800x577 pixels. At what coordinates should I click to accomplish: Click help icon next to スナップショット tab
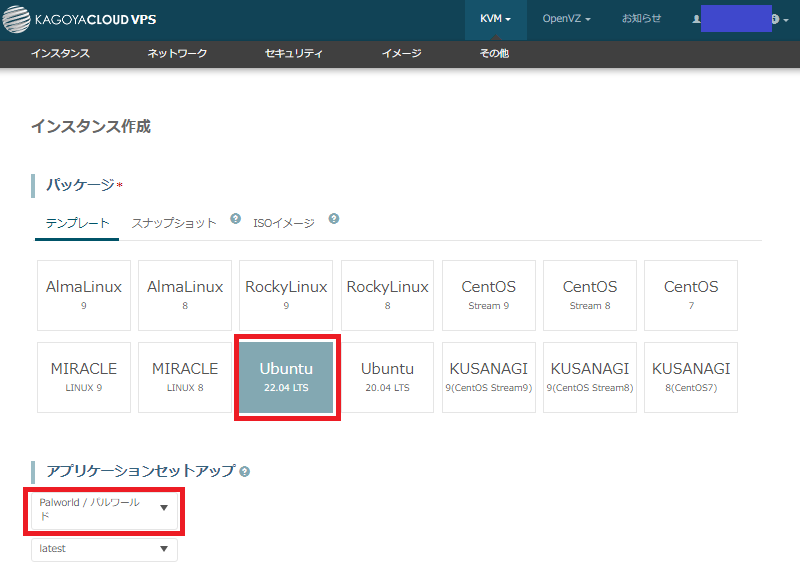[x=235, y=219]
